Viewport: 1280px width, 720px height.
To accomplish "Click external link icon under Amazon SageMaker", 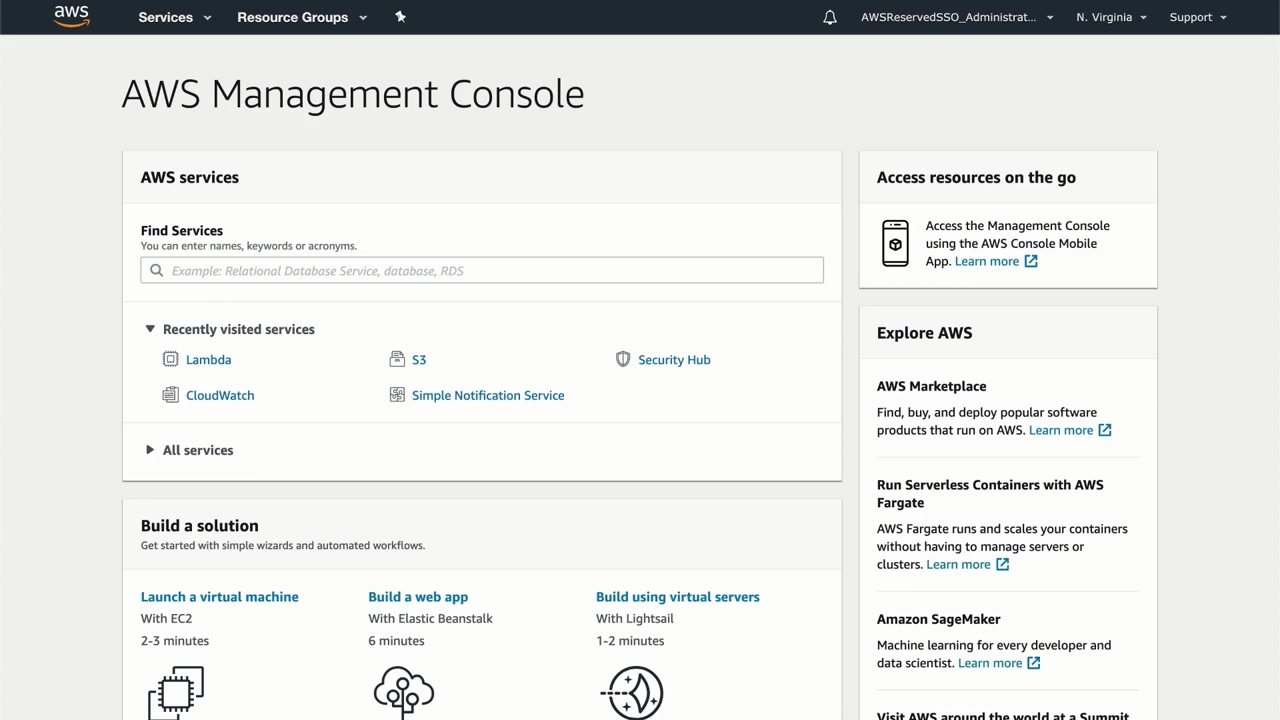I will [x=1034, y=663].
